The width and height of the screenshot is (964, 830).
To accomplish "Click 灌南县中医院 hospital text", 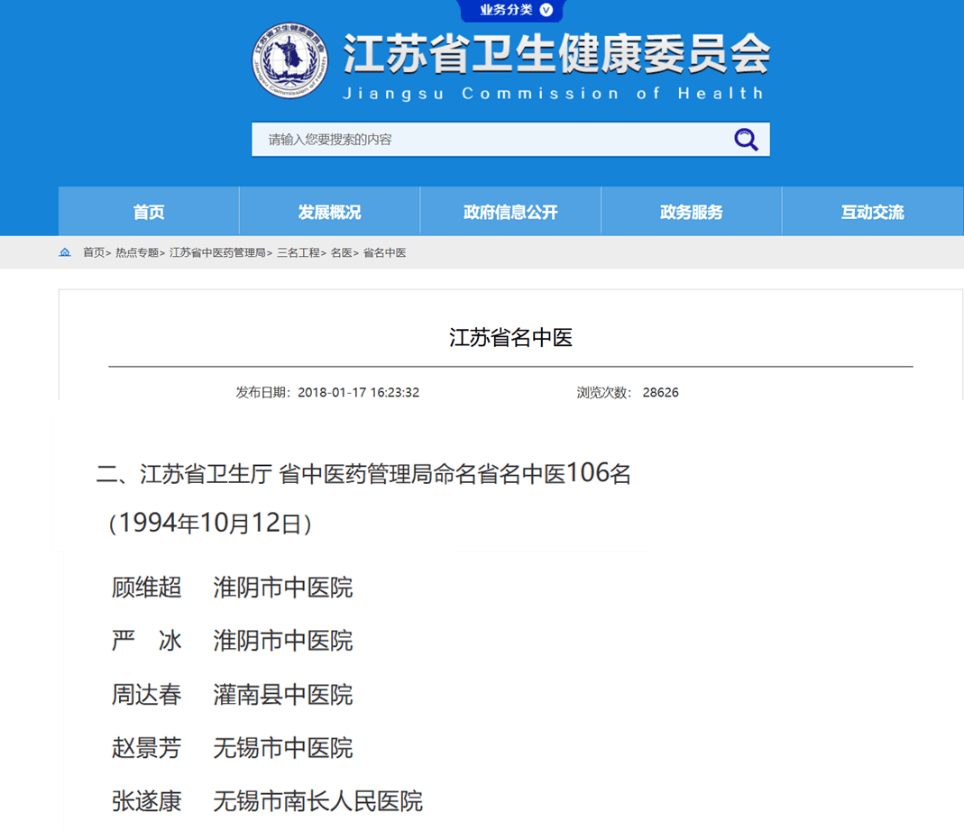I will 283,694.
